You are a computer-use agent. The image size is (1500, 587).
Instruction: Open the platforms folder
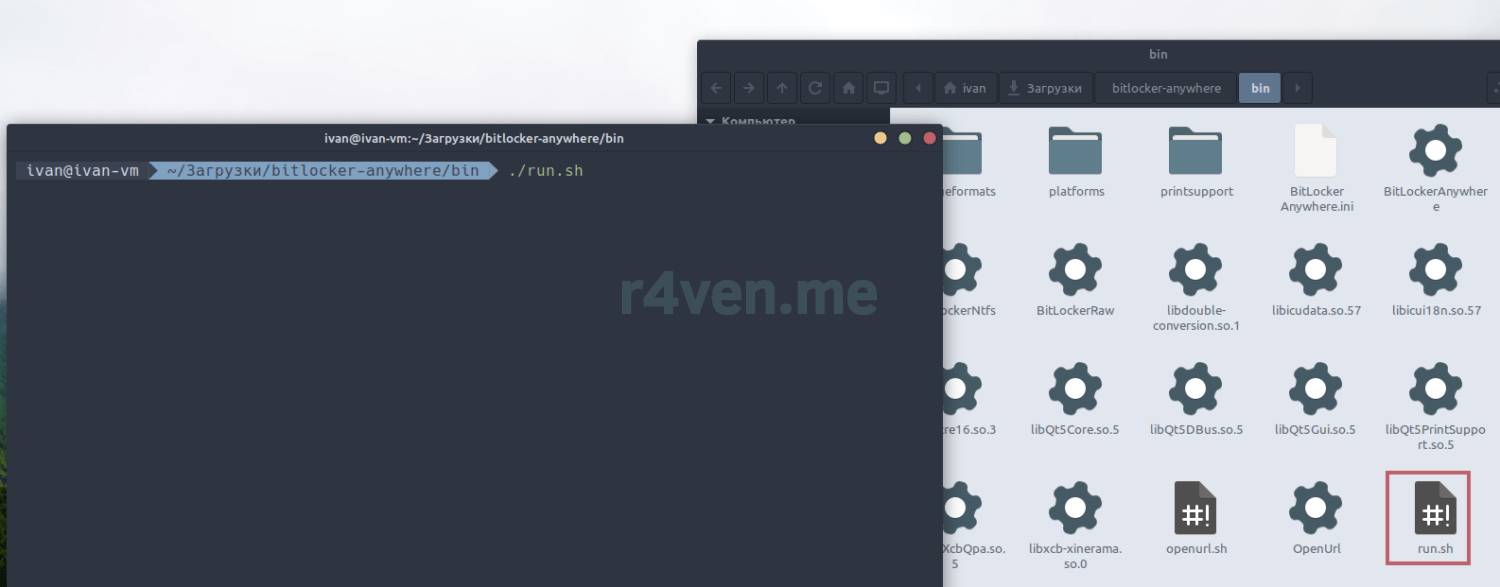pyautogui.click(x=1075, y=160)
